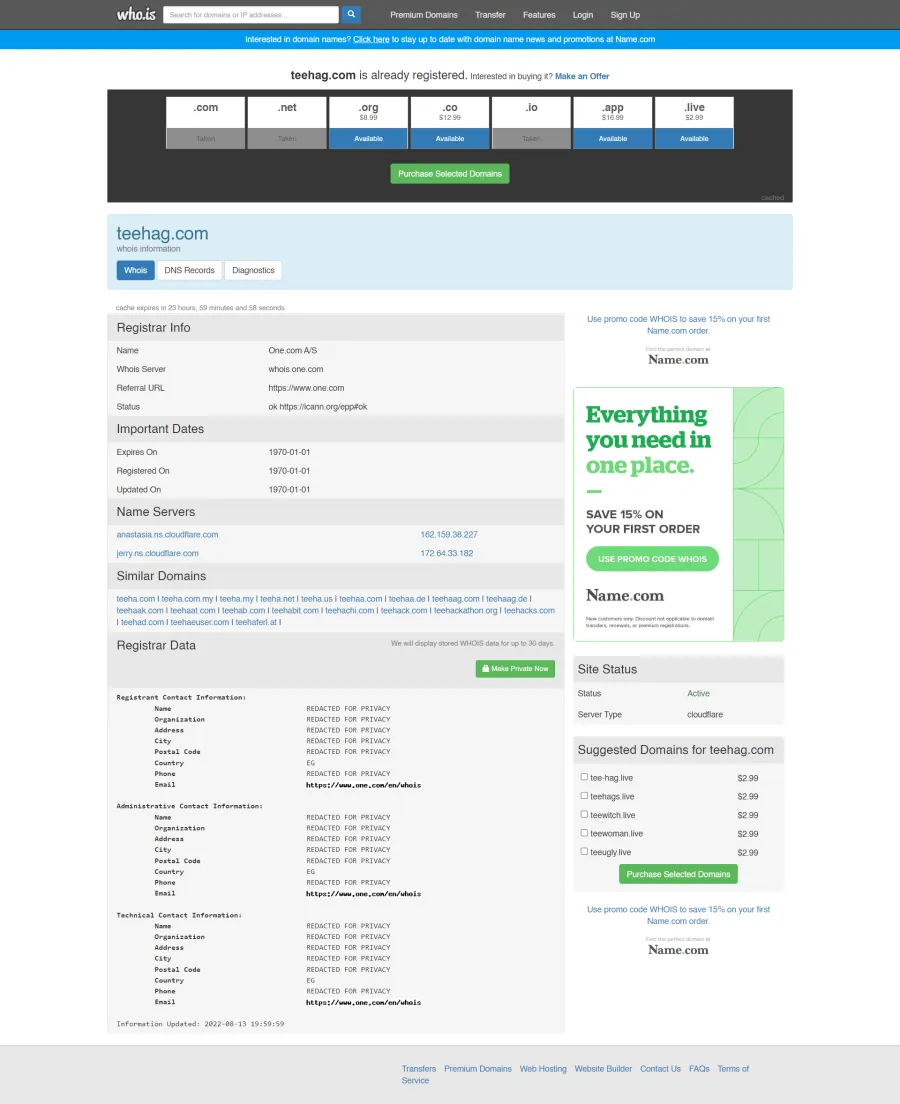Switch to the Diagnostics tab
900x1104 pixels.
[253, 270]
